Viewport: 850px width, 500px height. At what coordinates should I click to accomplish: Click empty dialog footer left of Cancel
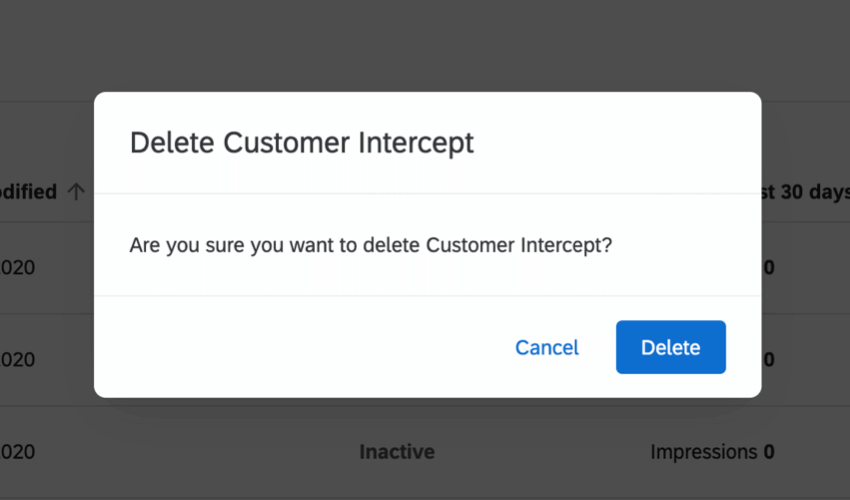[x=300, y=347]
